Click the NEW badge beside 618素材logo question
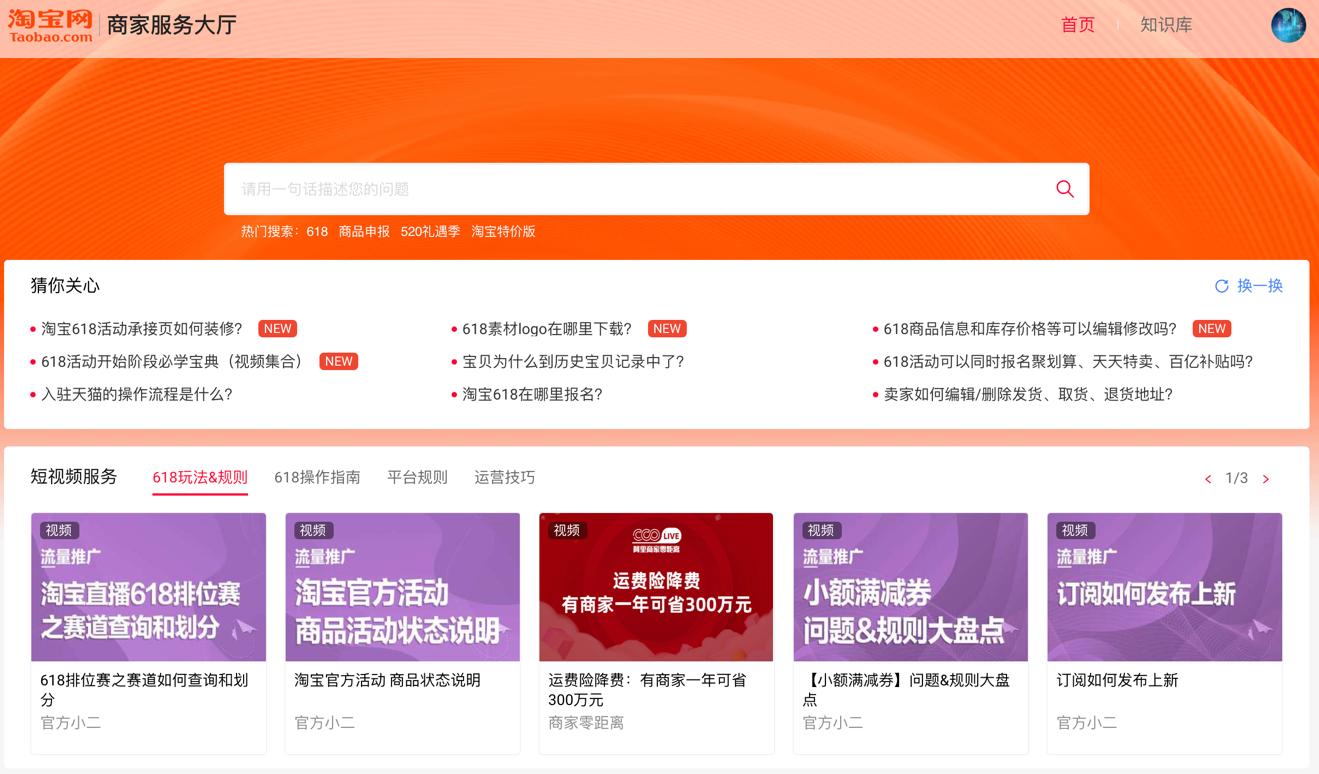This screenshot has width=1319, height=774. [x=666, y=329]
